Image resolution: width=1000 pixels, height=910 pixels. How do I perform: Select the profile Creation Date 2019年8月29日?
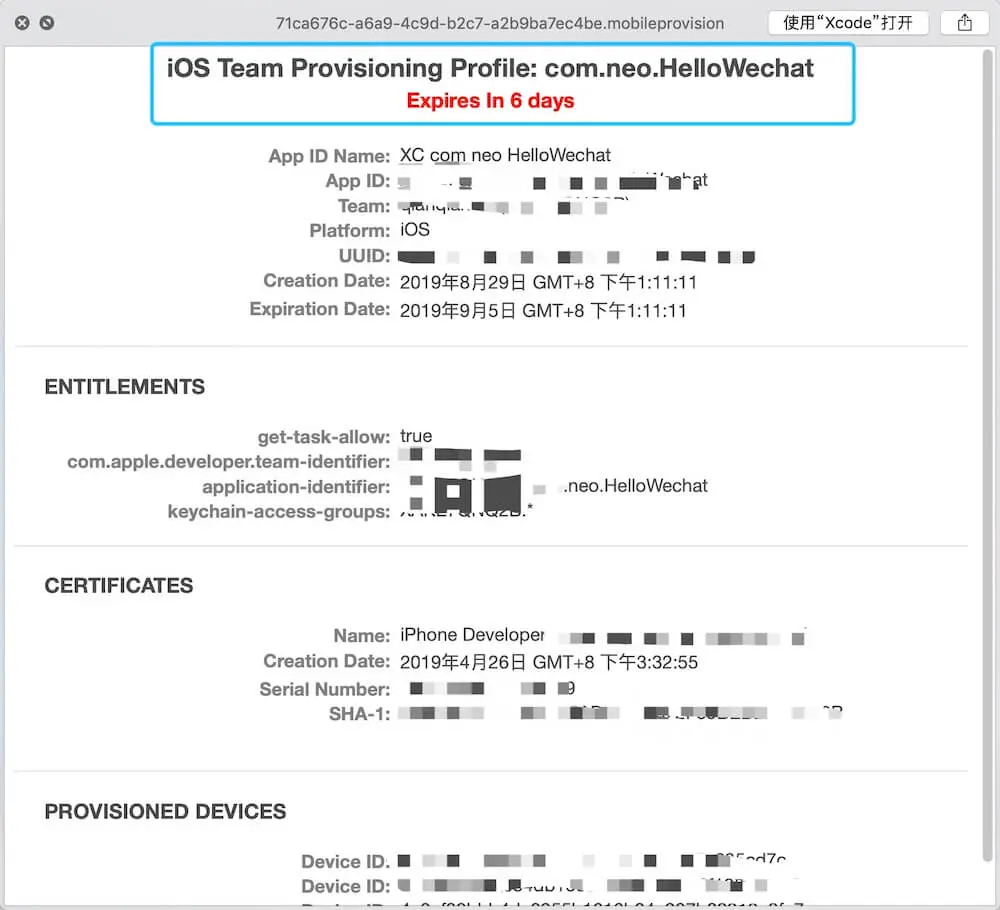point(548,282)
